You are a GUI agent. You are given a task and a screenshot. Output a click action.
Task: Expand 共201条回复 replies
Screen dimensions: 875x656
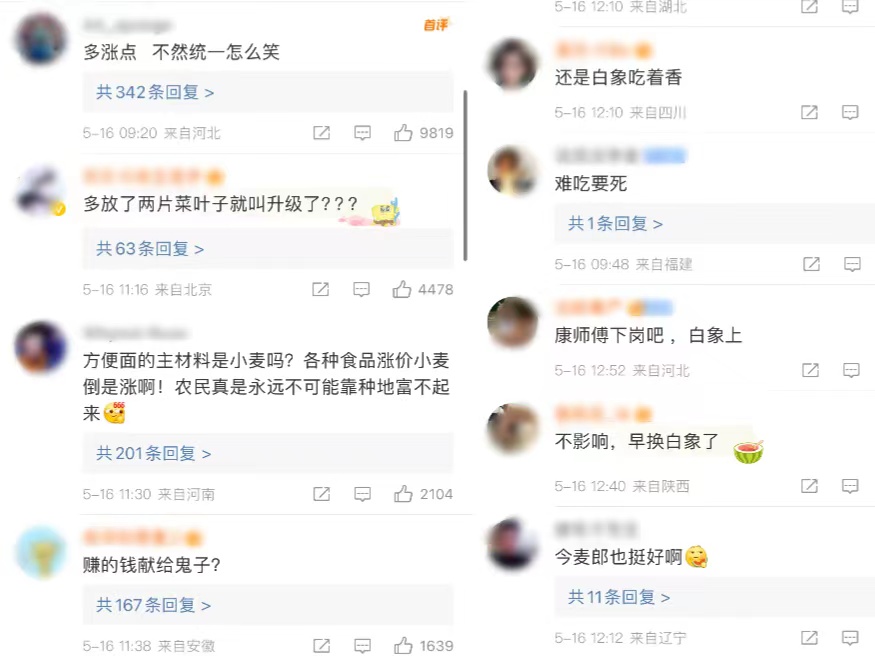(153, 454)
